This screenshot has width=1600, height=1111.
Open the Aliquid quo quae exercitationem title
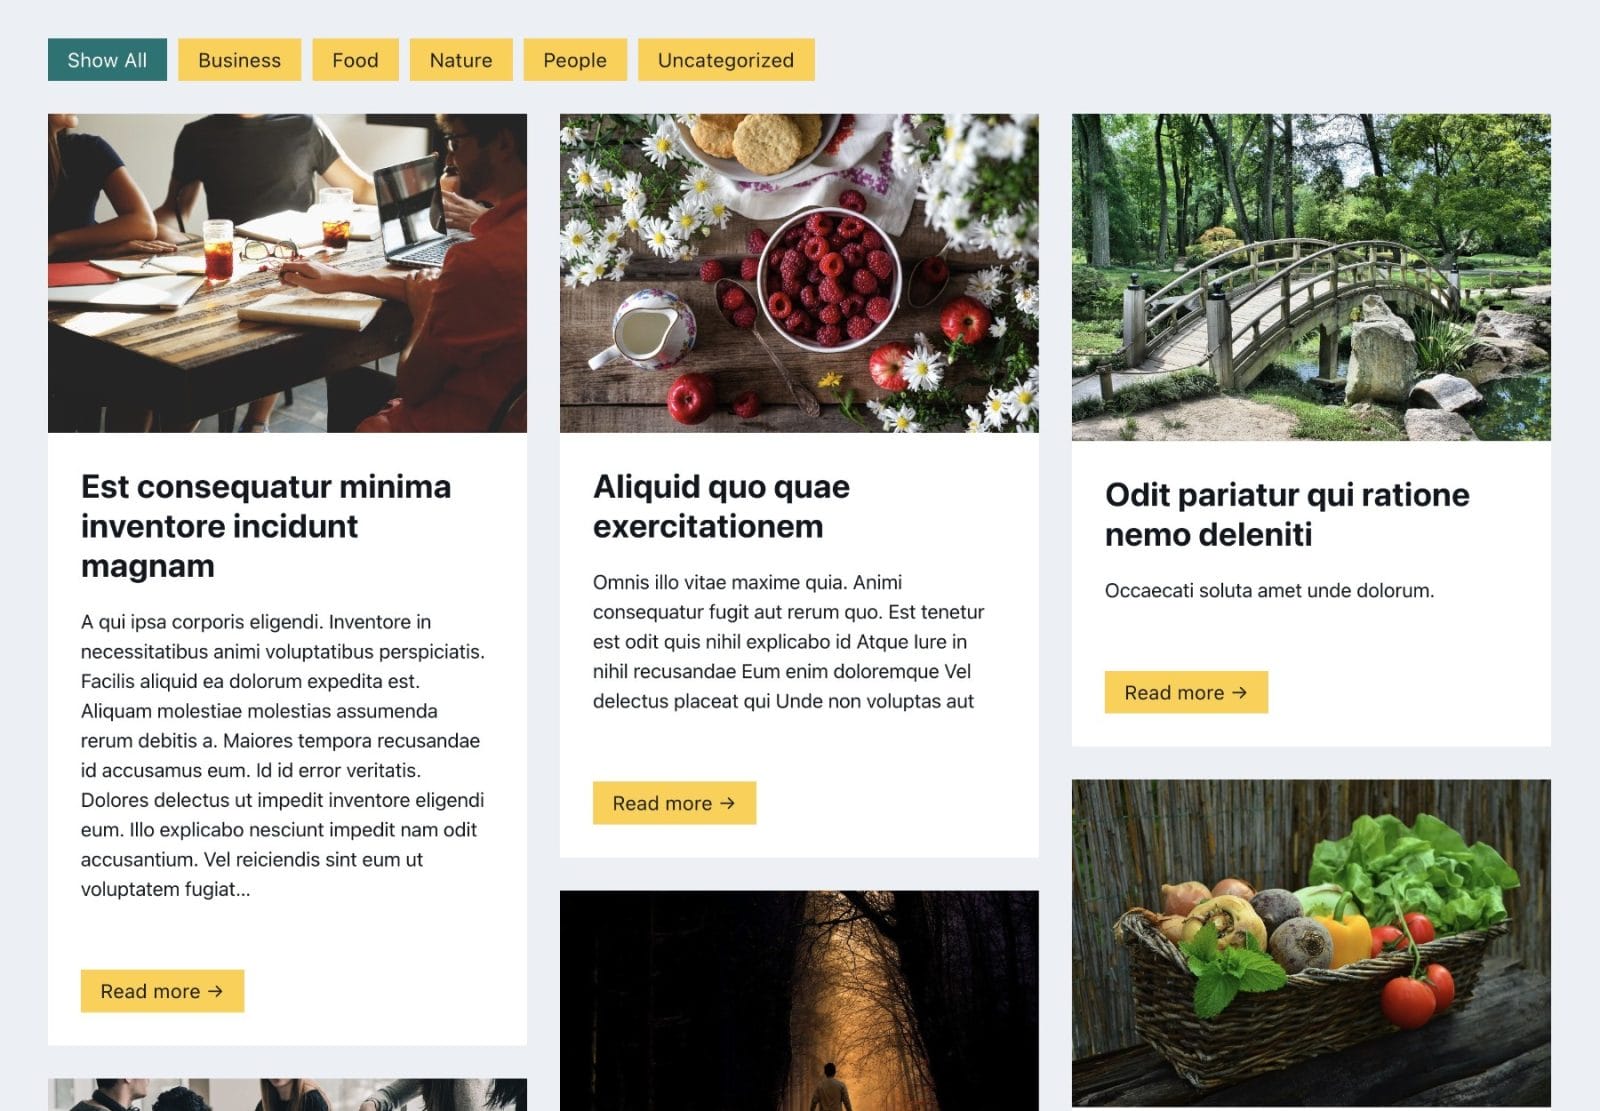click(721, 506)
